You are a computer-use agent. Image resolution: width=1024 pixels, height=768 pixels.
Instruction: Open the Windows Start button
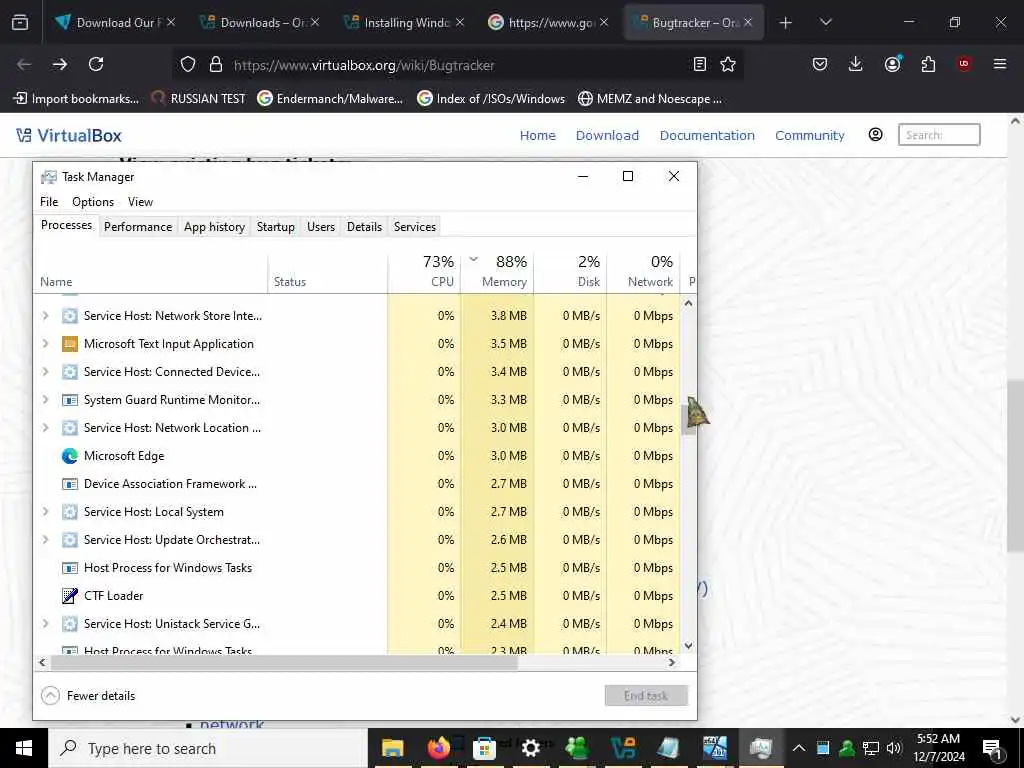(24, 748)
